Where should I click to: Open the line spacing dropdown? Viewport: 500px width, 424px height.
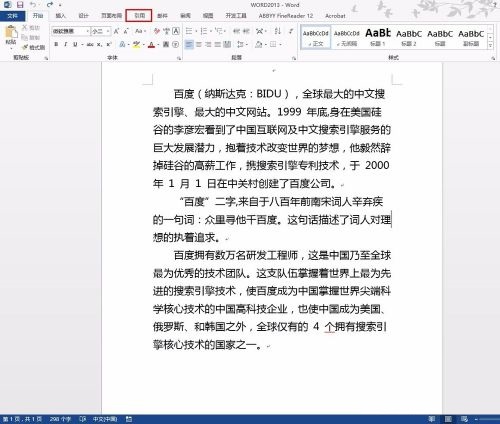coord(242,44)
